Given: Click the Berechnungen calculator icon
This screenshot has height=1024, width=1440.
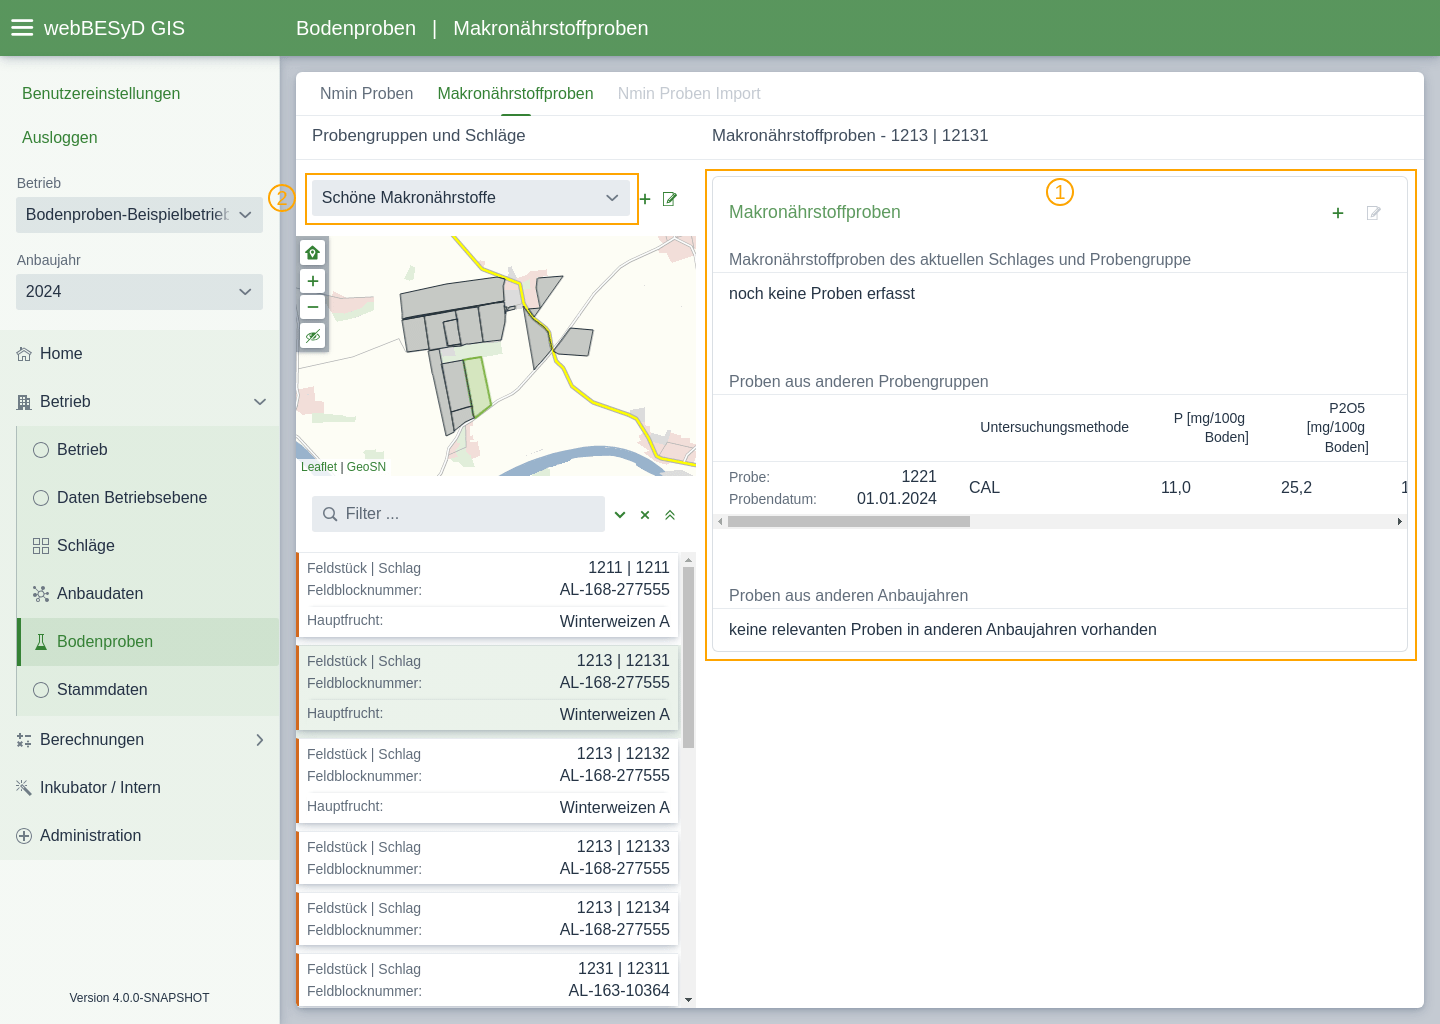Looking at the screenshot, I should tap(24, 740).
